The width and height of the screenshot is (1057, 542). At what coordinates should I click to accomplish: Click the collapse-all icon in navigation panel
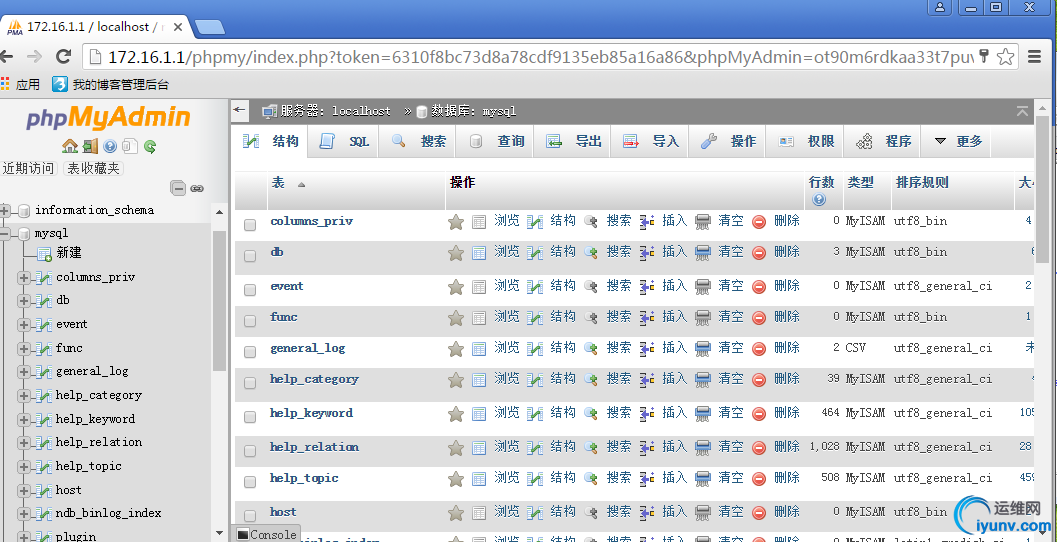178,188
